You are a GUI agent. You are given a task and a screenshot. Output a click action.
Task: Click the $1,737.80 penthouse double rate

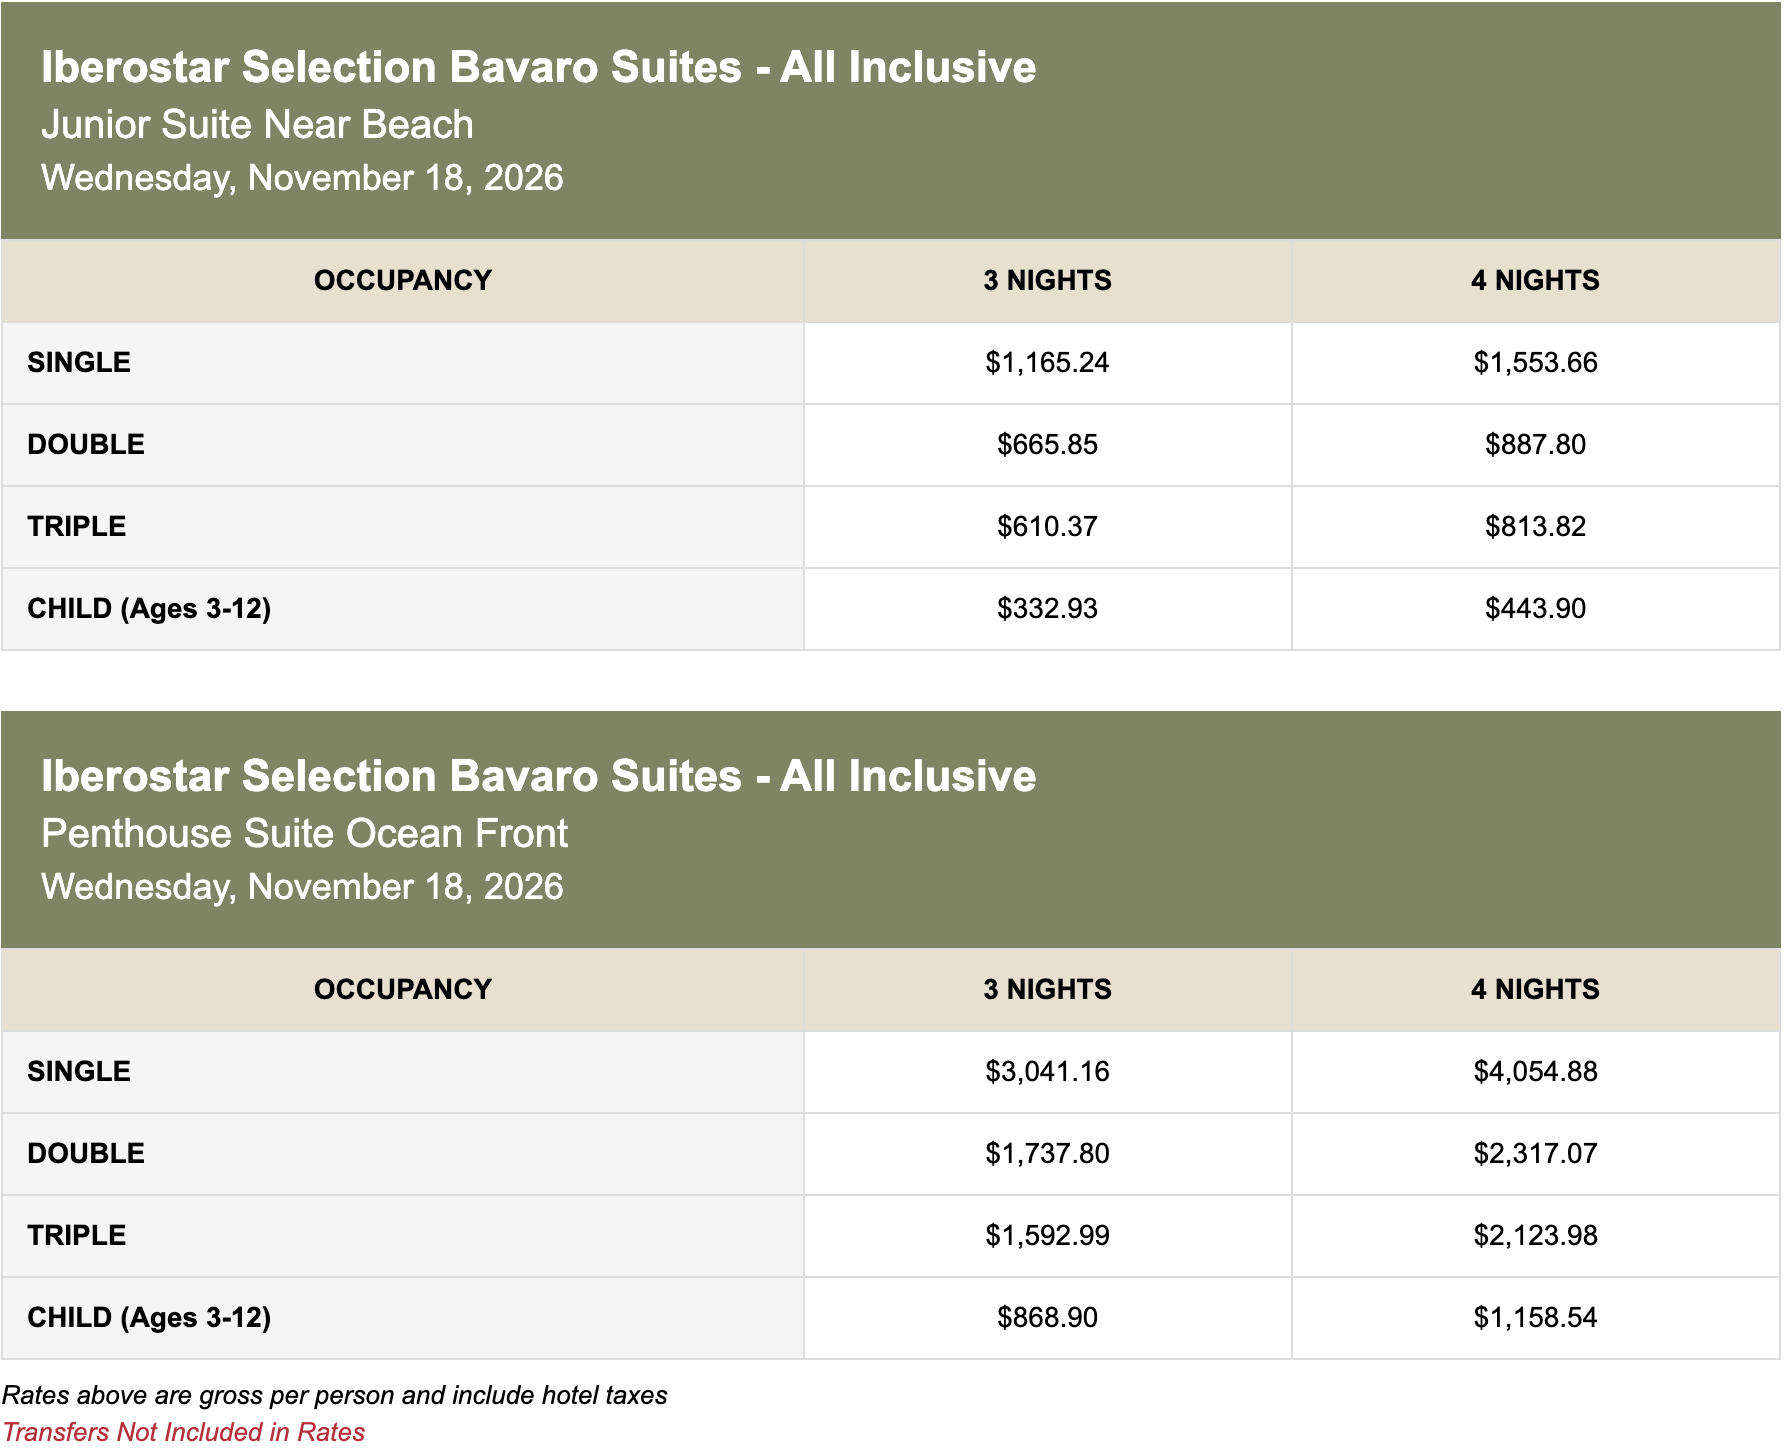point(1047,1154)
